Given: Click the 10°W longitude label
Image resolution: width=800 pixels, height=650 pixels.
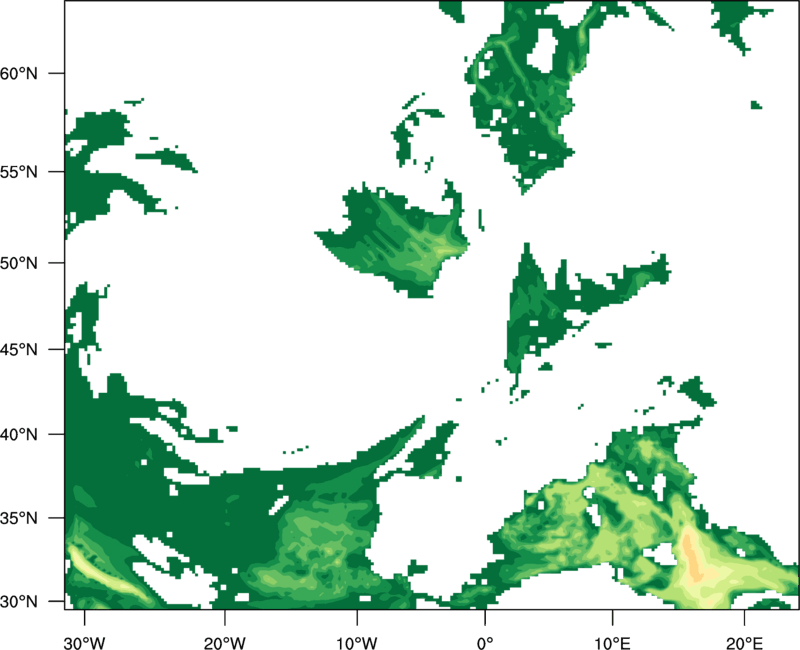Looking at the screenshot, I should coord(357,643).
